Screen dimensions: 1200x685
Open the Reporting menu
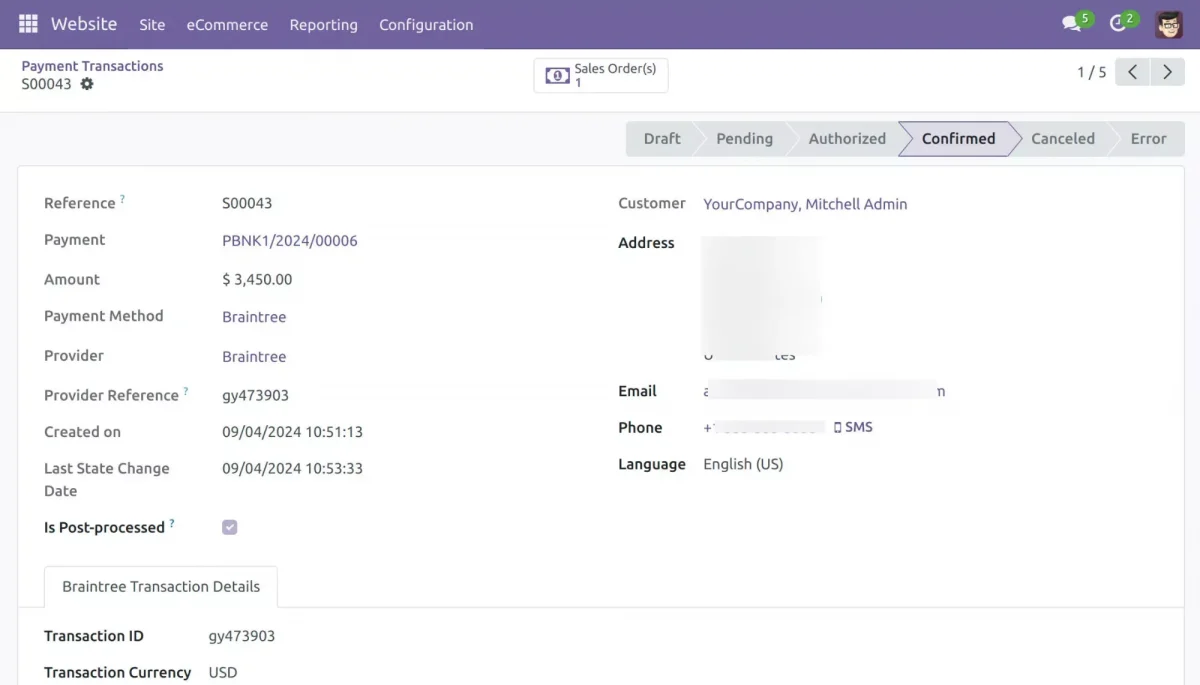click(323, 25)
